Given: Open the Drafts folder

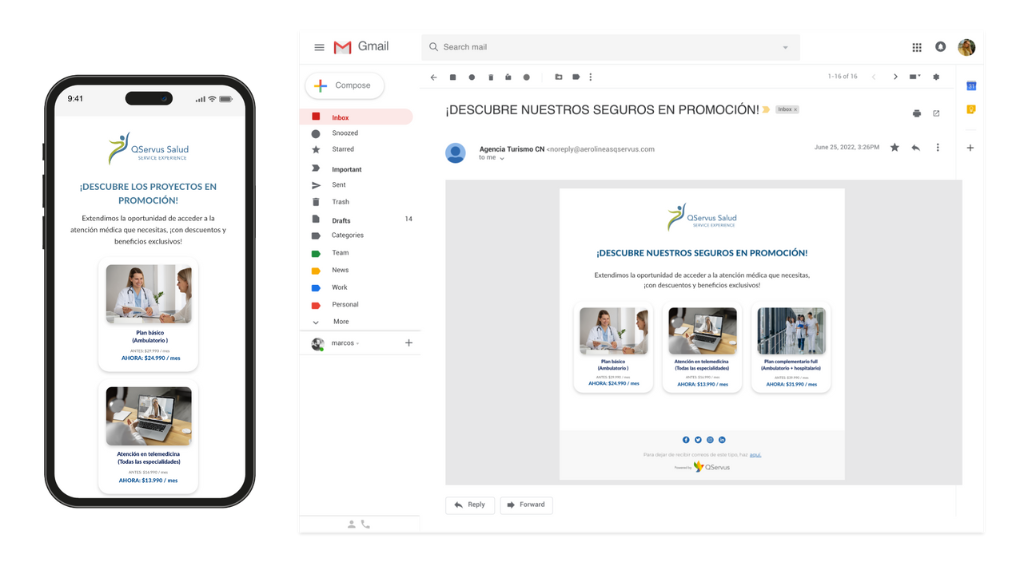Looking at the screenshot, I should pos(341,220).
